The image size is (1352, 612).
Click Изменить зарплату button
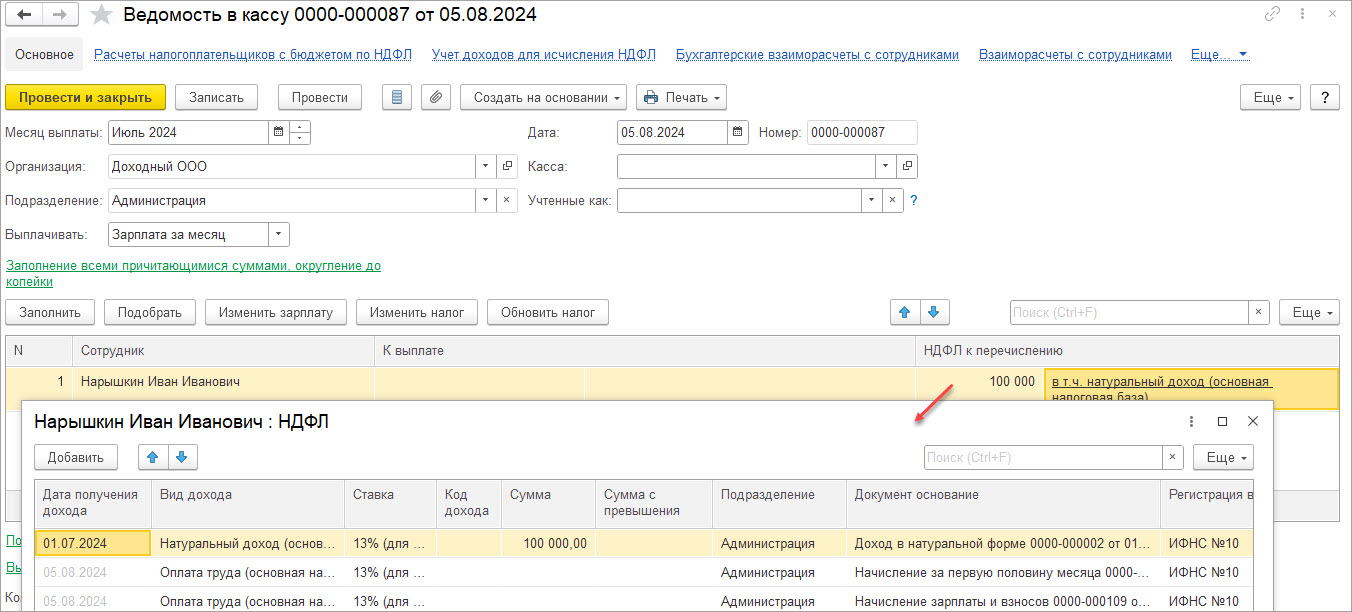click(x=276, y=312)
